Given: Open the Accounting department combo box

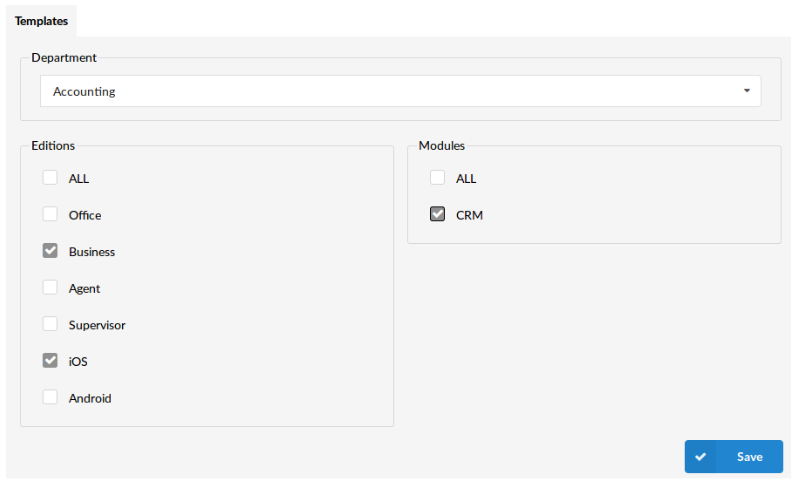Looking at the screenshot, I should coord(401,91).
